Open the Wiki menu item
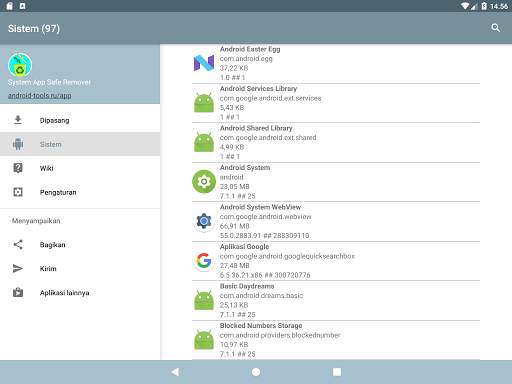Screen dimensions: 512x384 [80, 168]
